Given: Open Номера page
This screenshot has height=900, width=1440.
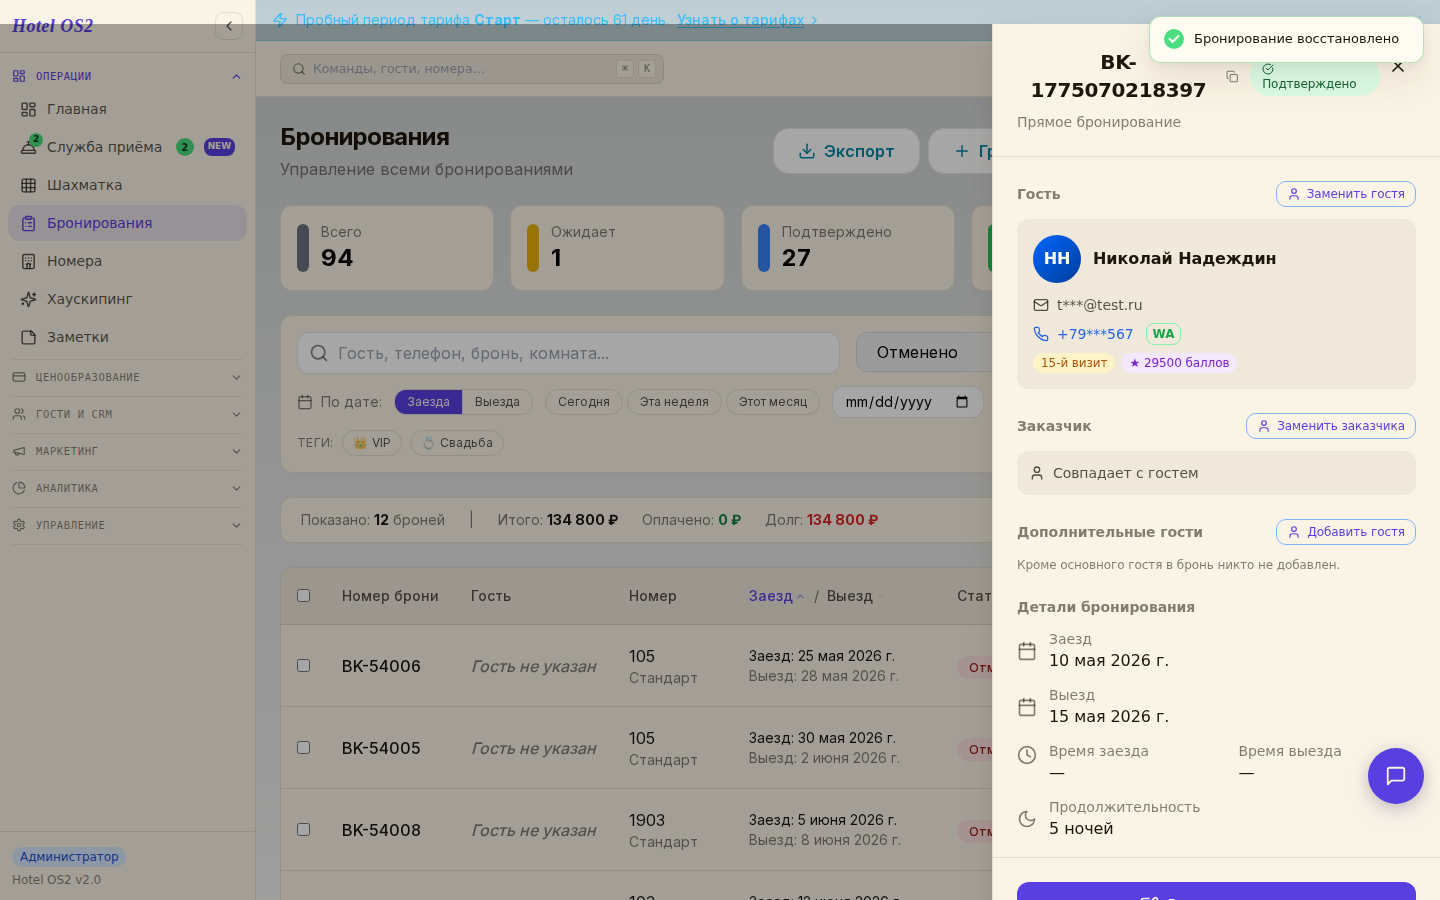Looking at the screenshot, I should tap(127, 261).
